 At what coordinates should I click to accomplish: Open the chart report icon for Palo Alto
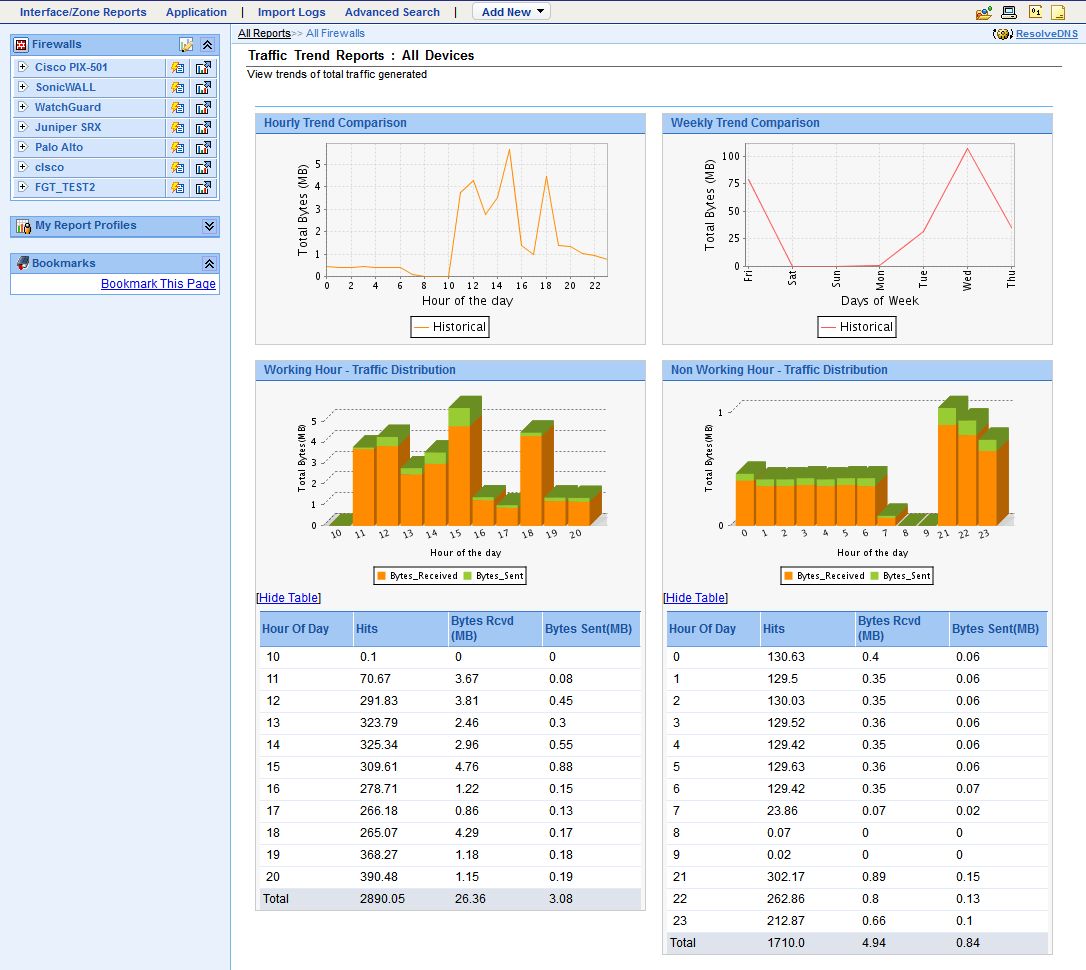(204, 148)
